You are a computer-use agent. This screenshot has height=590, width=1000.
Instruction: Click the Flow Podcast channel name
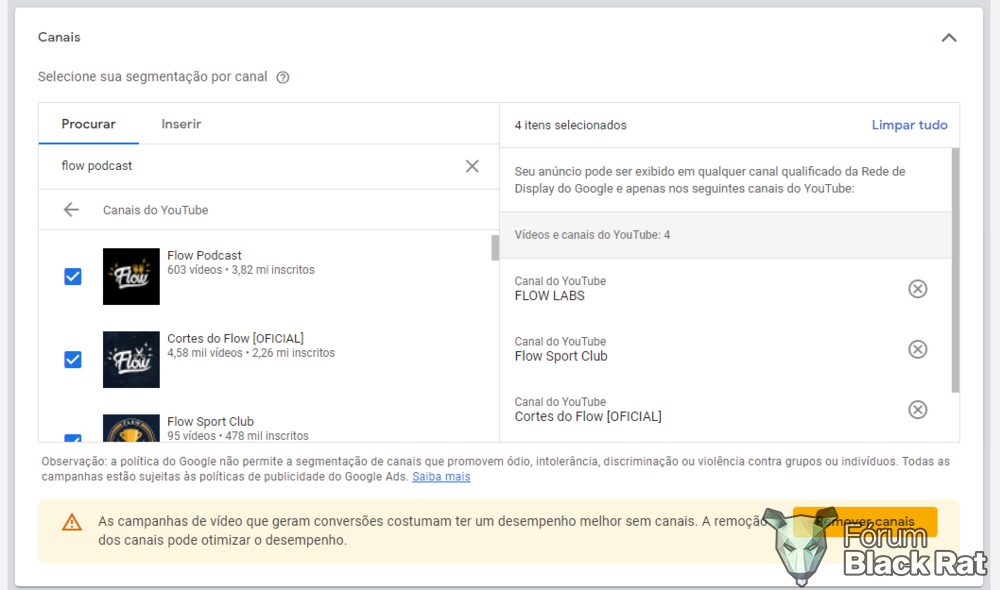tap(204, 255)
